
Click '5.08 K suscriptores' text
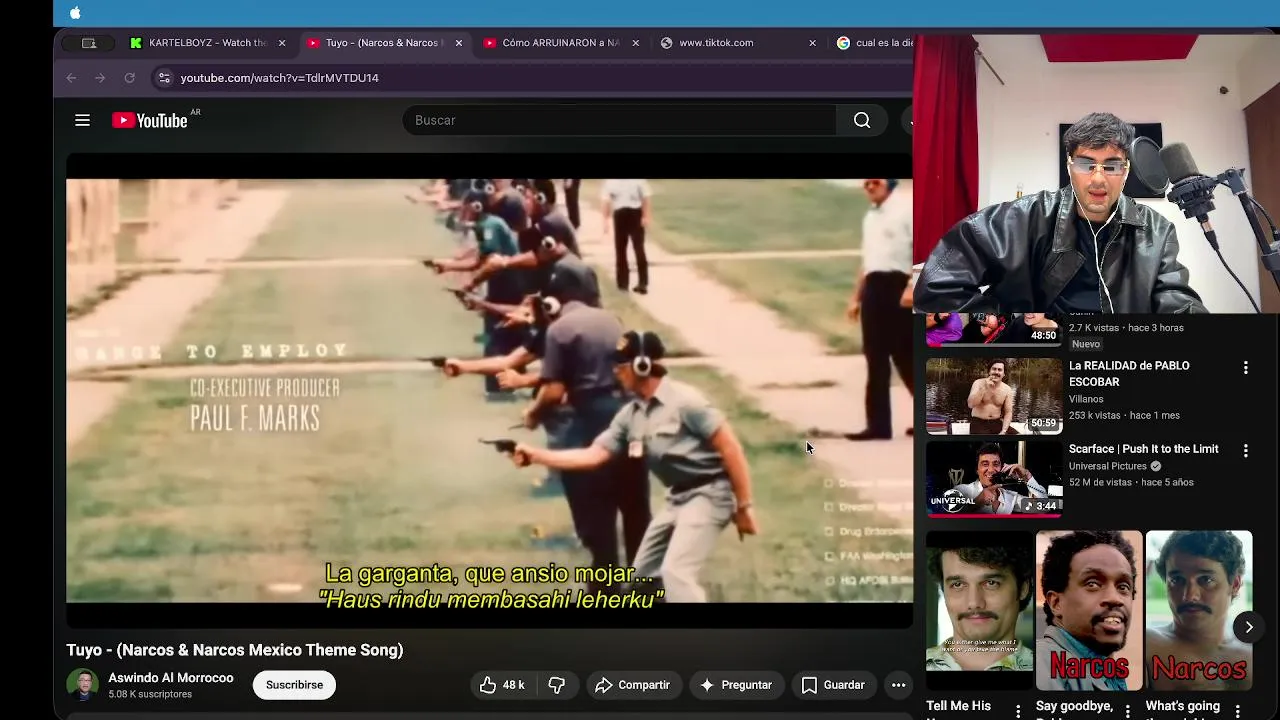[150, 694]
